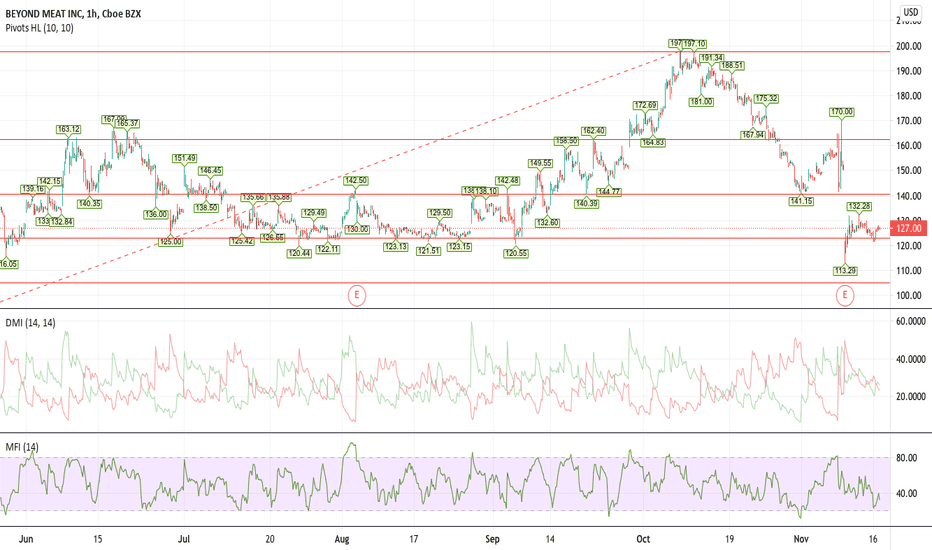
Task: Click the 181.00 pivot low label
Action: click(x=701, y=102)
